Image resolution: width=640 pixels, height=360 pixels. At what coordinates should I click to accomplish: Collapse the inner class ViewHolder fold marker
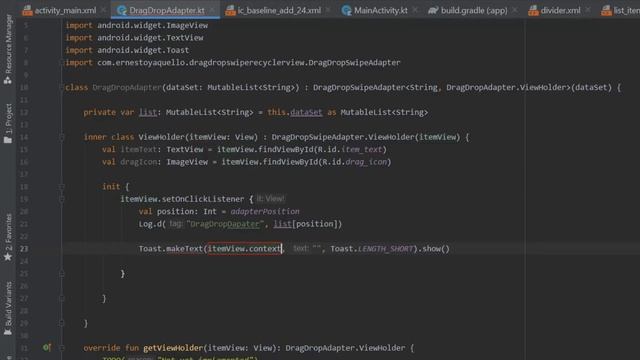62,137
